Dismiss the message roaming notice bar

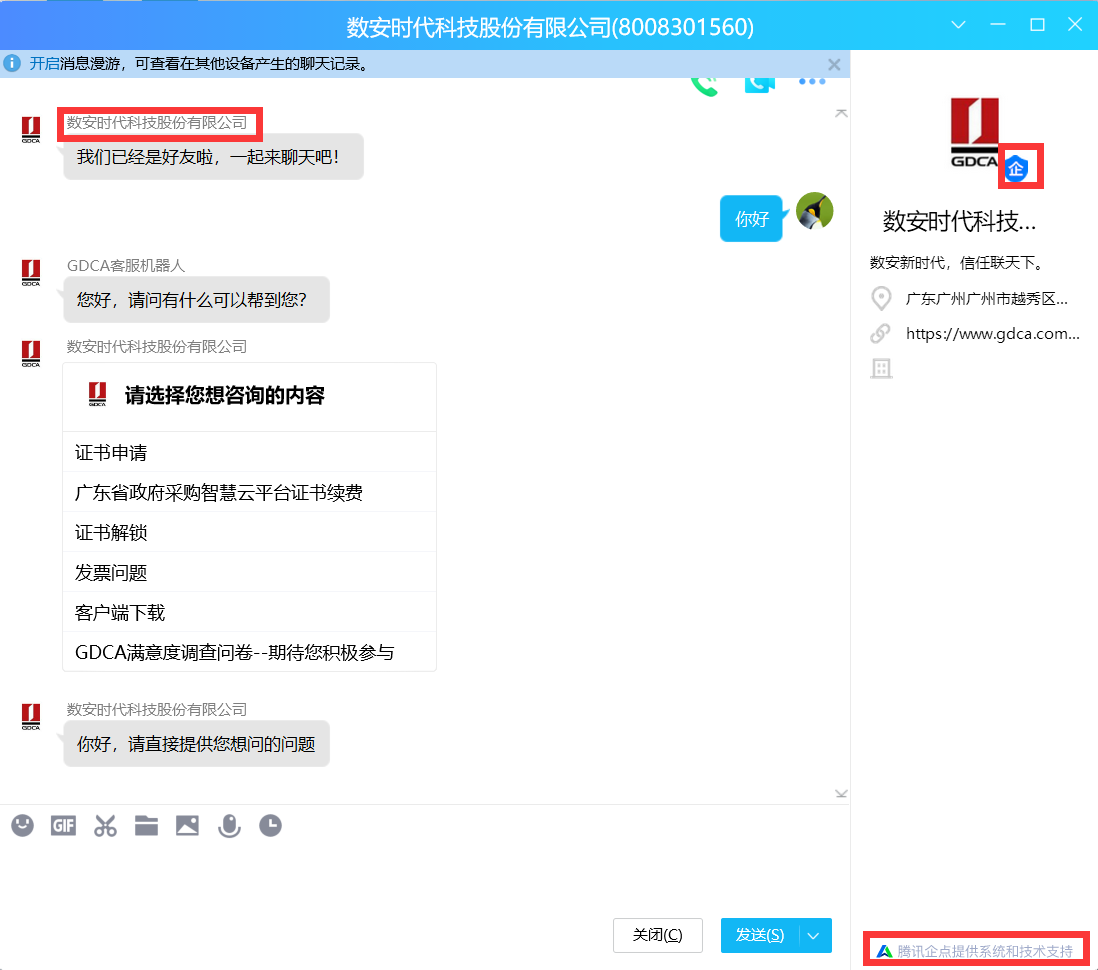pyautogui.click(x=834, y=64)
